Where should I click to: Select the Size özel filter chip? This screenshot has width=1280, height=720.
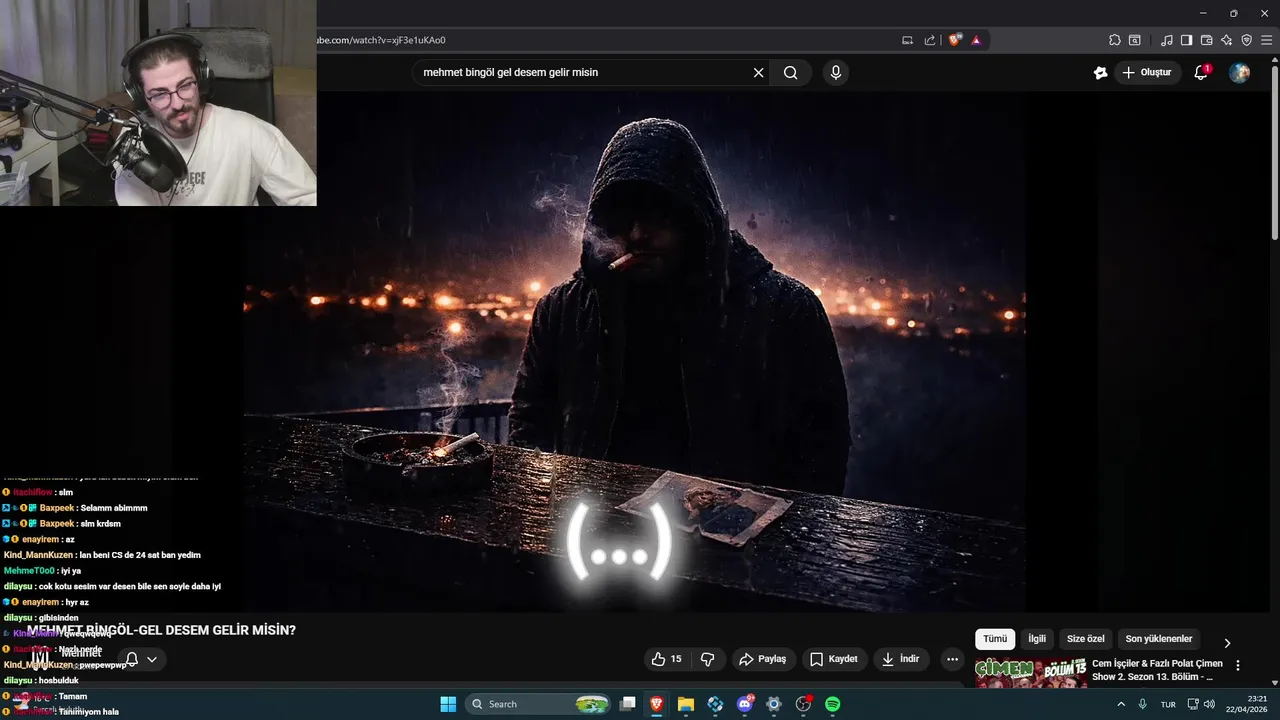coord(1086,639)
